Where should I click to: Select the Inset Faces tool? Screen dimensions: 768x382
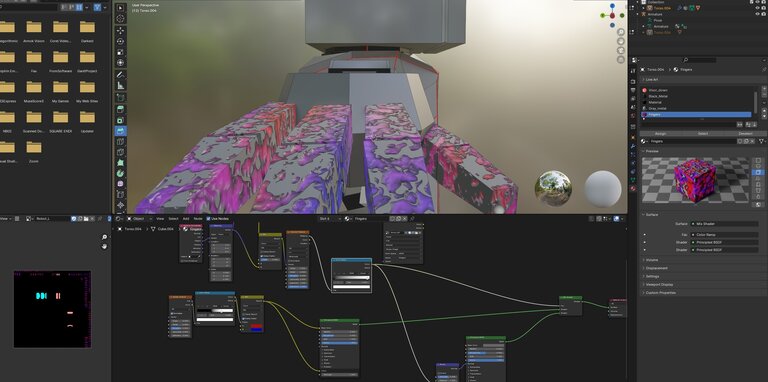pos(120,119)
